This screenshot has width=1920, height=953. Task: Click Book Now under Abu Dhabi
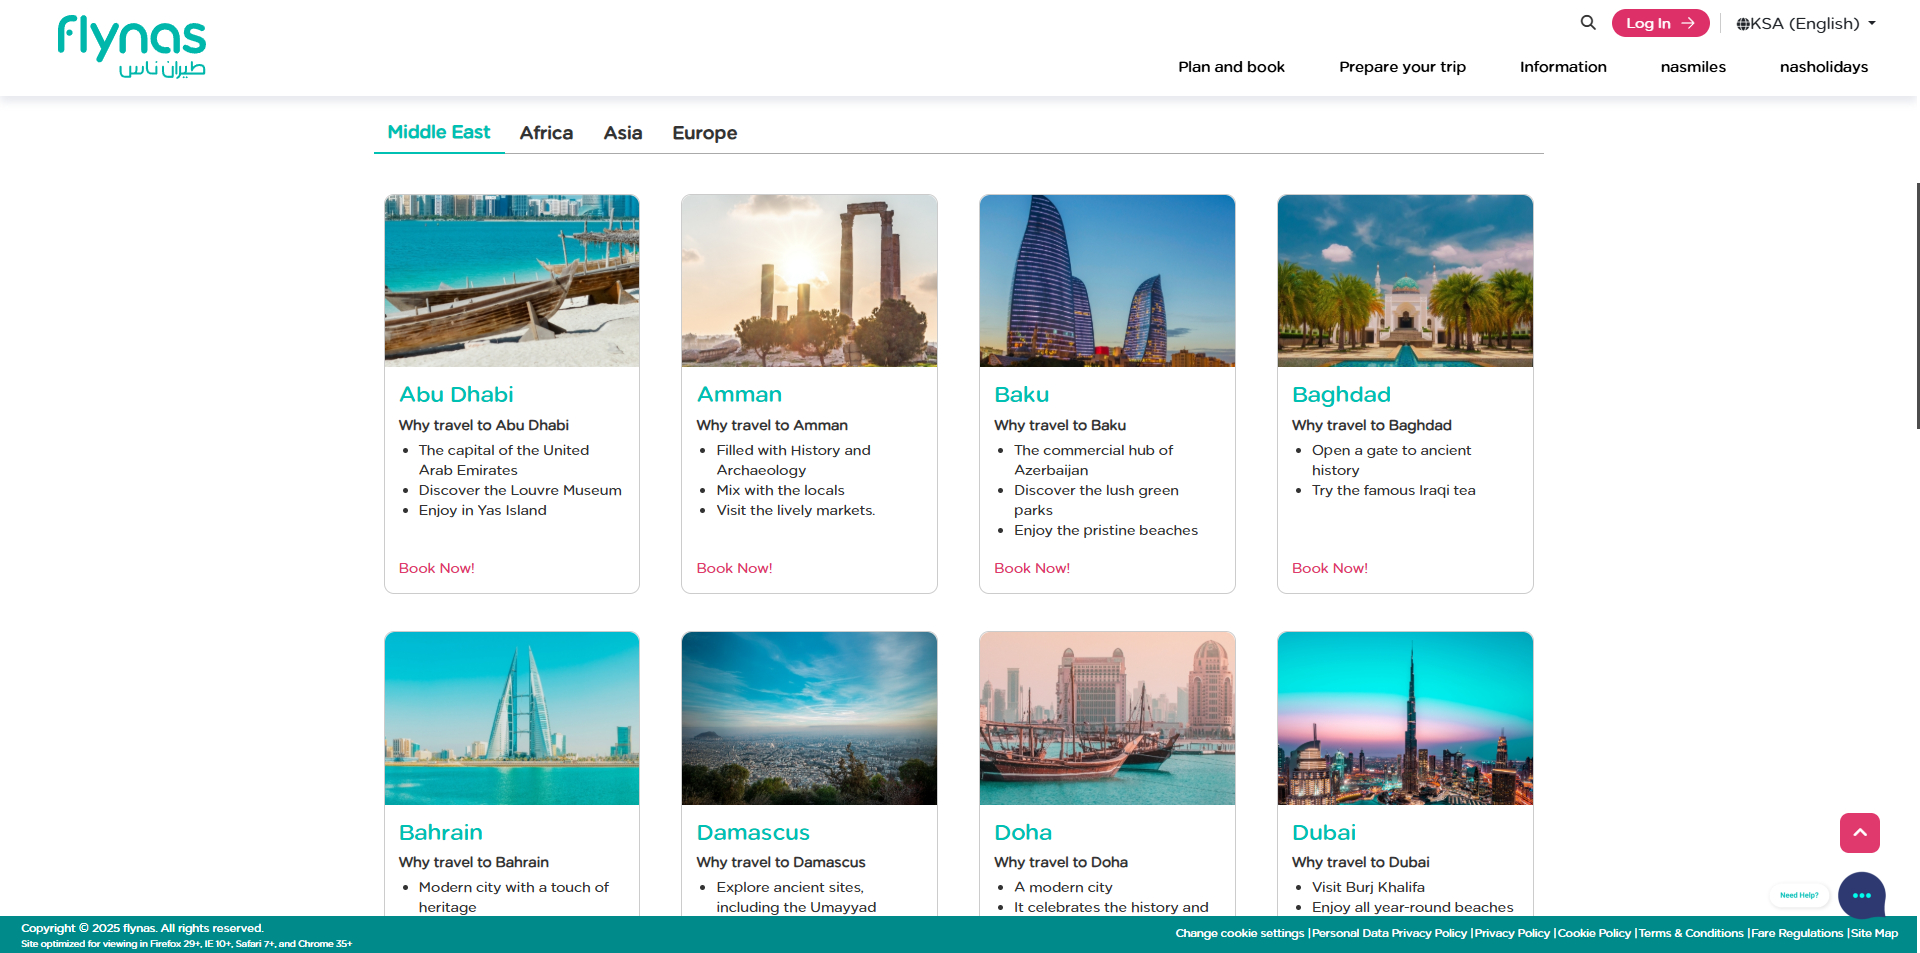[436, 568]
